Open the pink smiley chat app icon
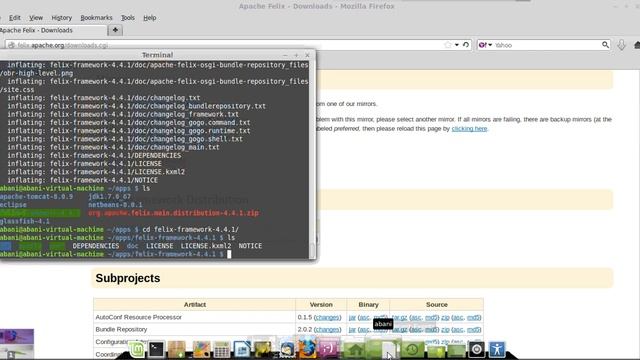 (329, 349)
